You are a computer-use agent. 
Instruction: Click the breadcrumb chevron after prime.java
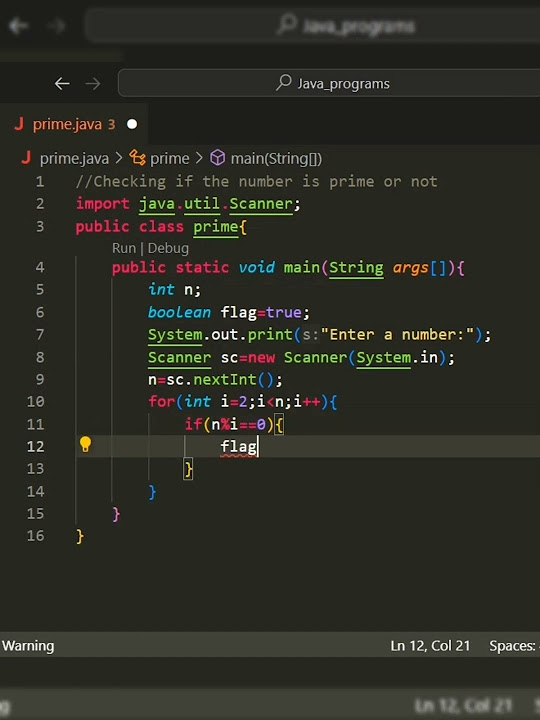[119, 158]
